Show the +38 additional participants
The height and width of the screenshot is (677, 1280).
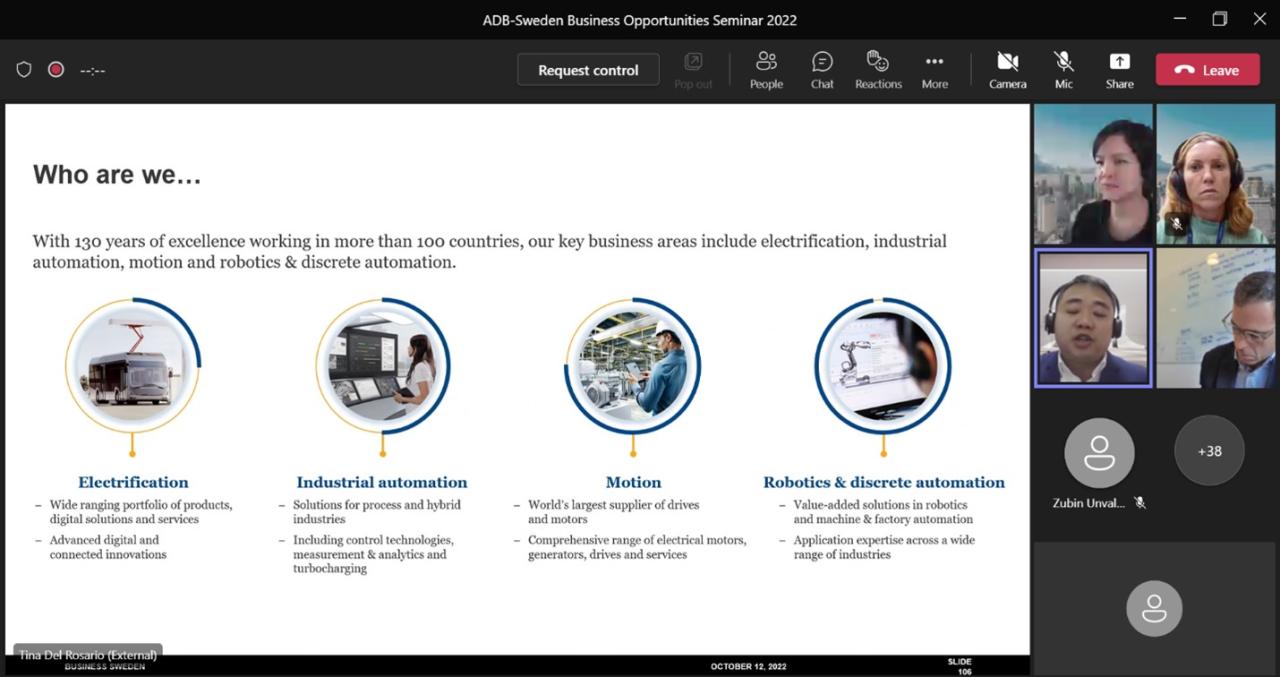1209,451
